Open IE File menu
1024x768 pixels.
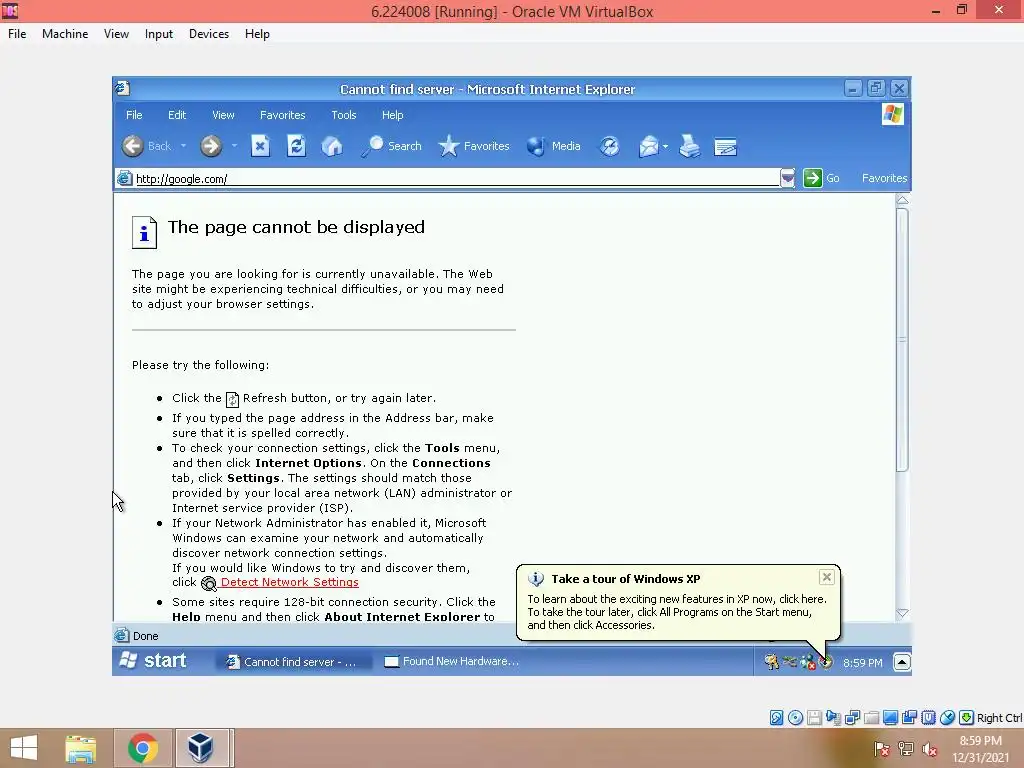pyautogui.click(x=134, y=115)
